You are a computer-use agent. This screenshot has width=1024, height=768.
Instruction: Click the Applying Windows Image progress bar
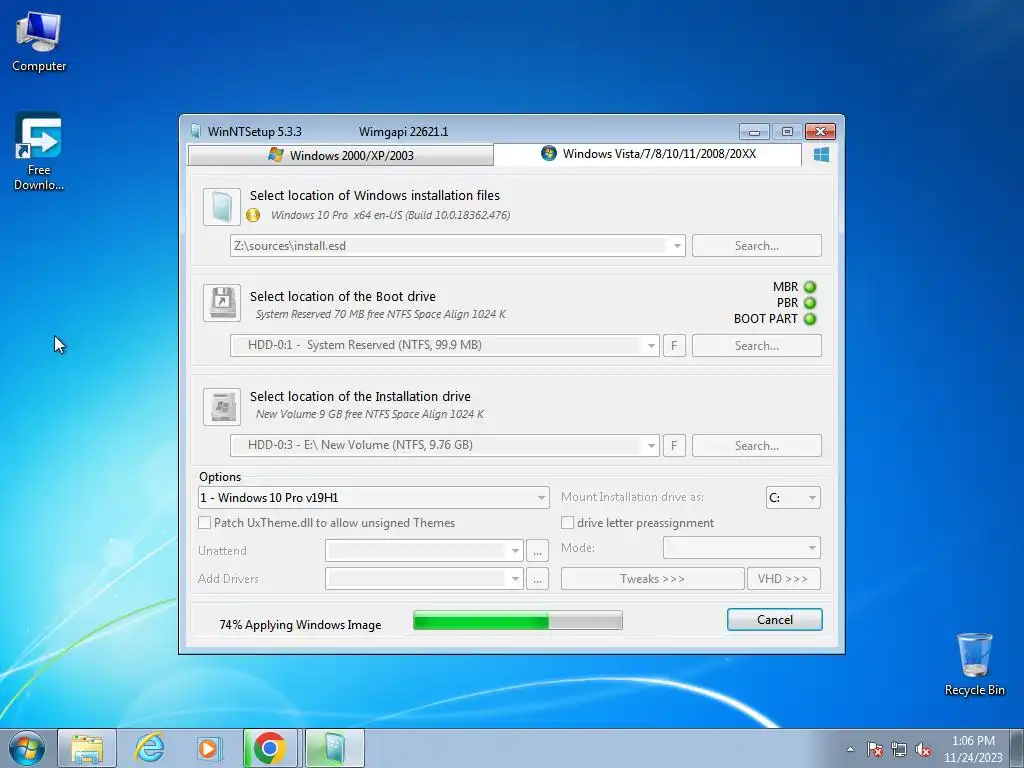pos(518,620)
